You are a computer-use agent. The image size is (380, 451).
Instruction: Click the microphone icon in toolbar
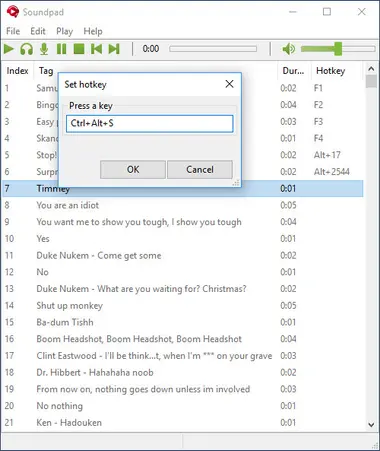(44, 49)
